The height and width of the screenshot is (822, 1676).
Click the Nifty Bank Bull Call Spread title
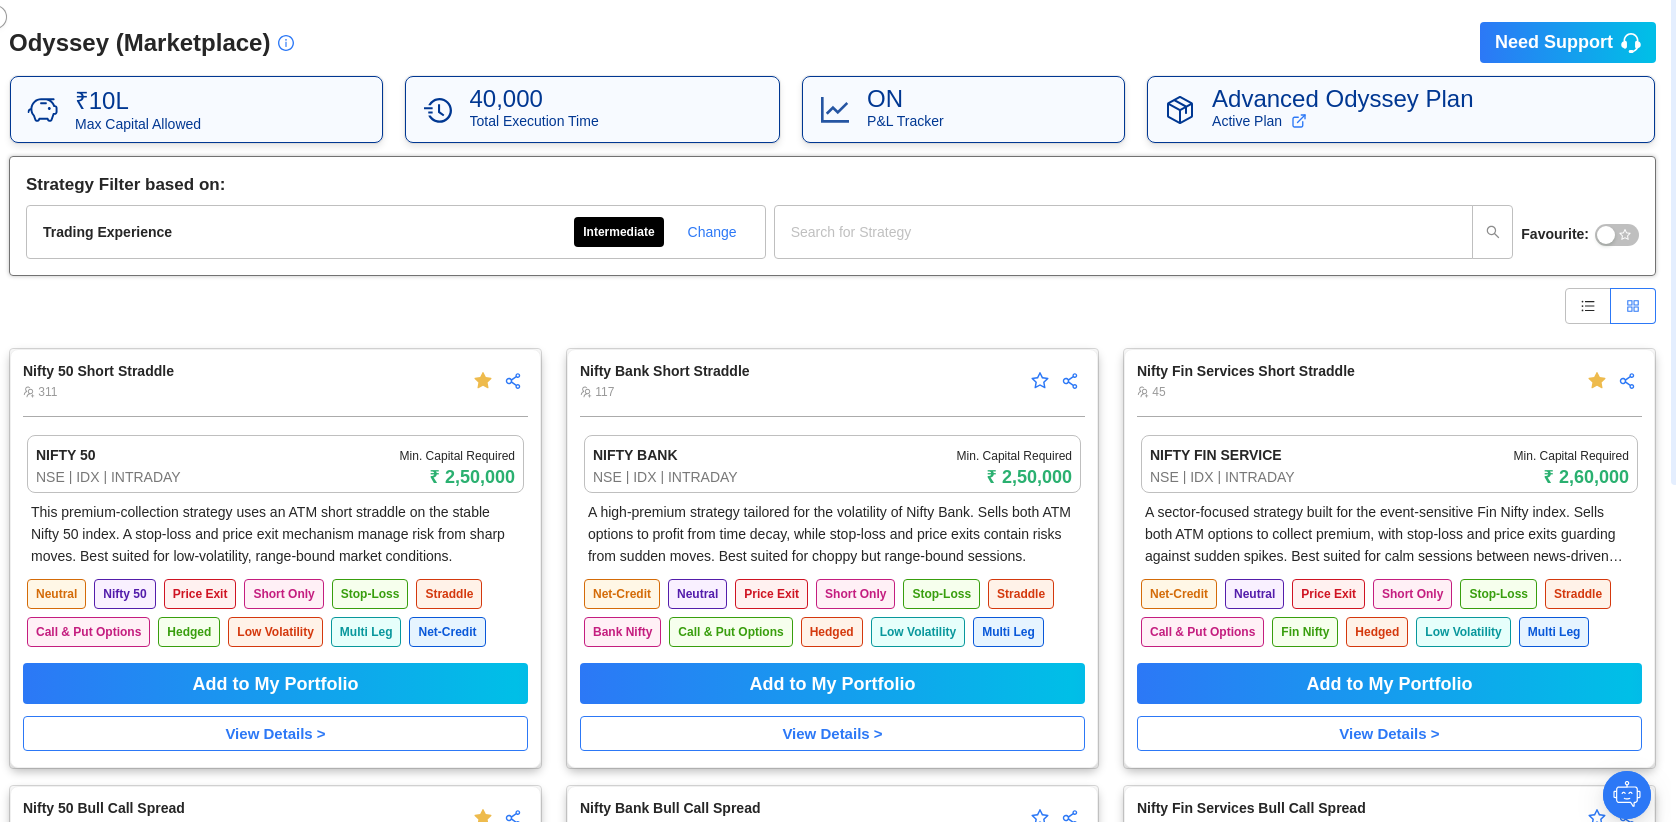tap(670, 808)
